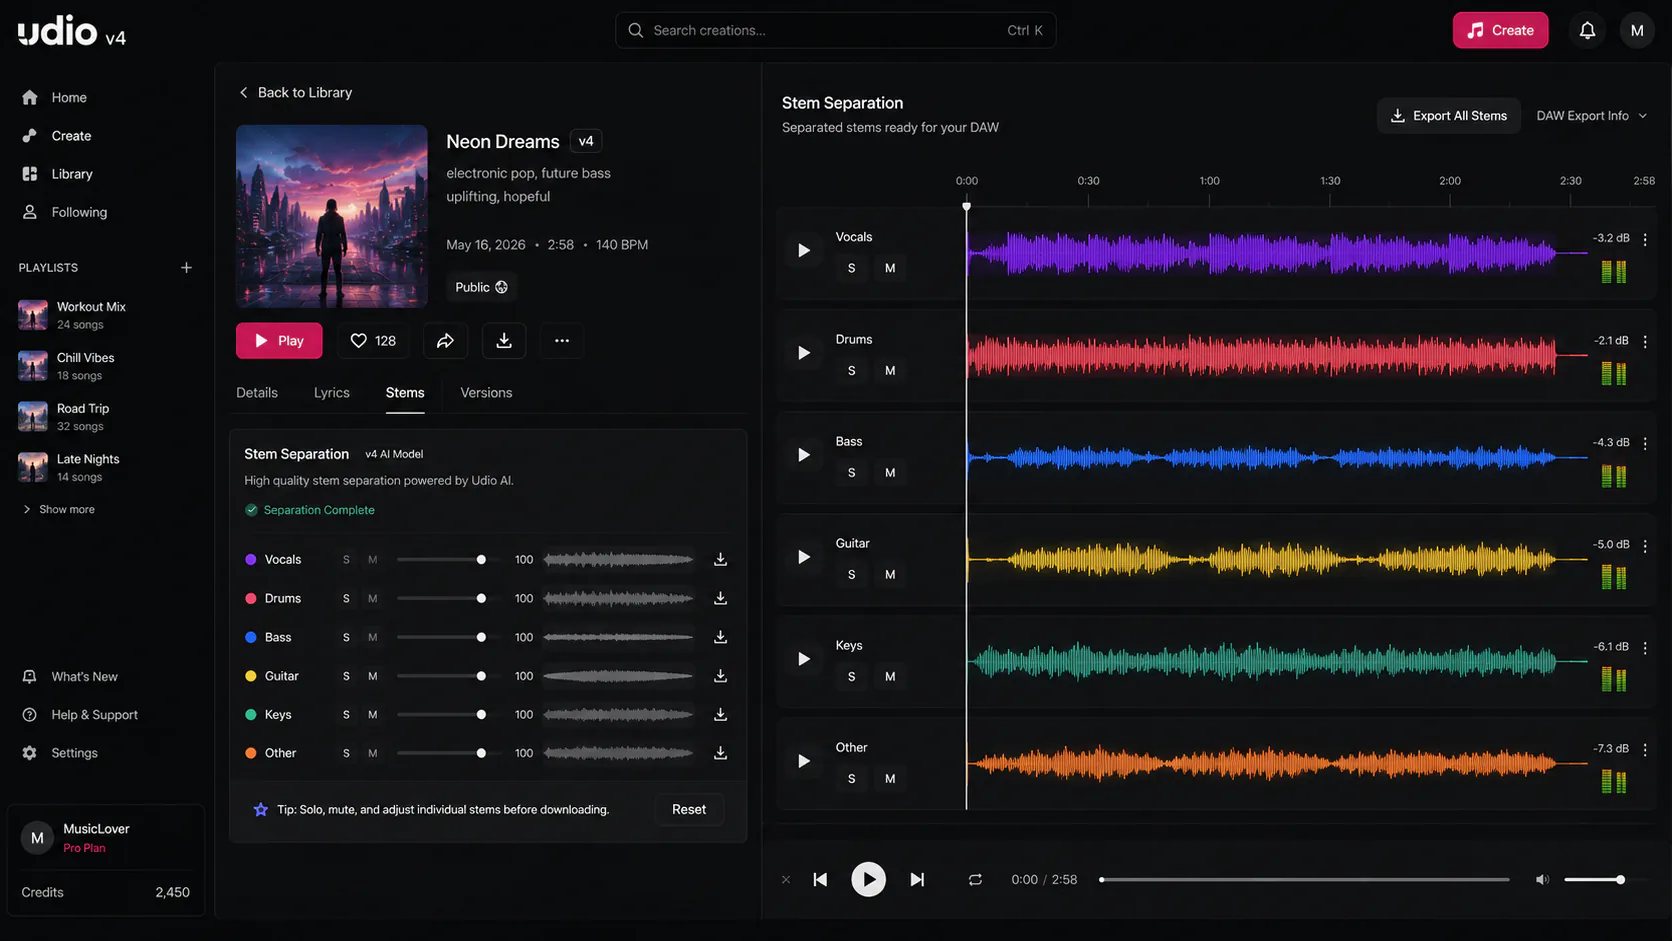Switch to the Lyrics tab
Screen dimensions: 1672x941
click(332, 393)
